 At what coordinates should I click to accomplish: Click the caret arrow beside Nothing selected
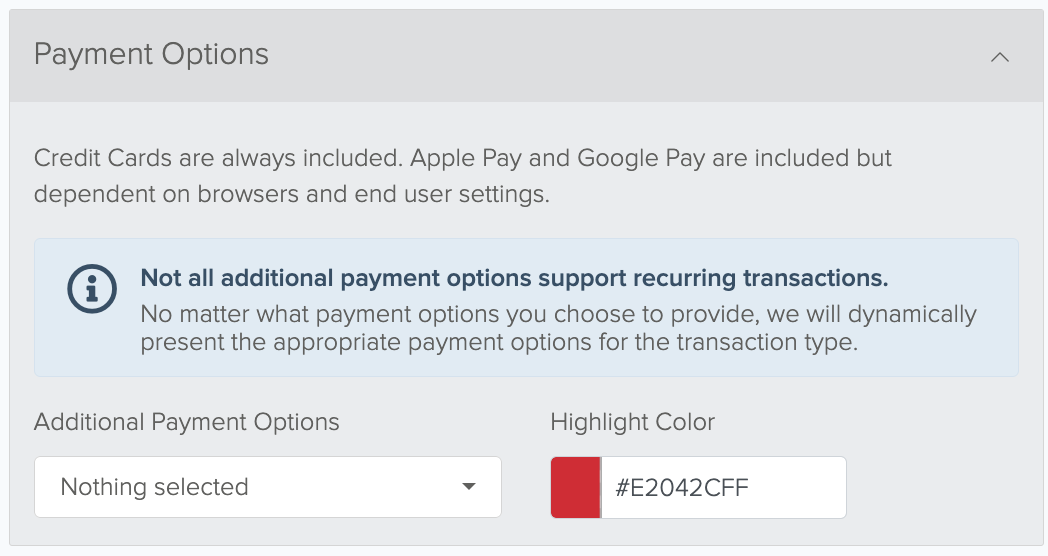[x=469, y=486]
